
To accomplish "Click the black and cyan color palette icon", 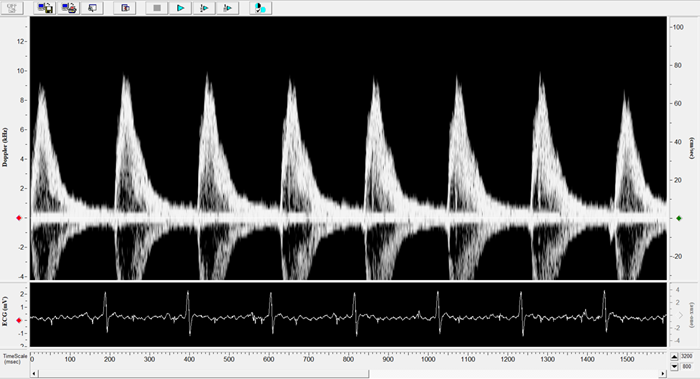I will [260, 8].
